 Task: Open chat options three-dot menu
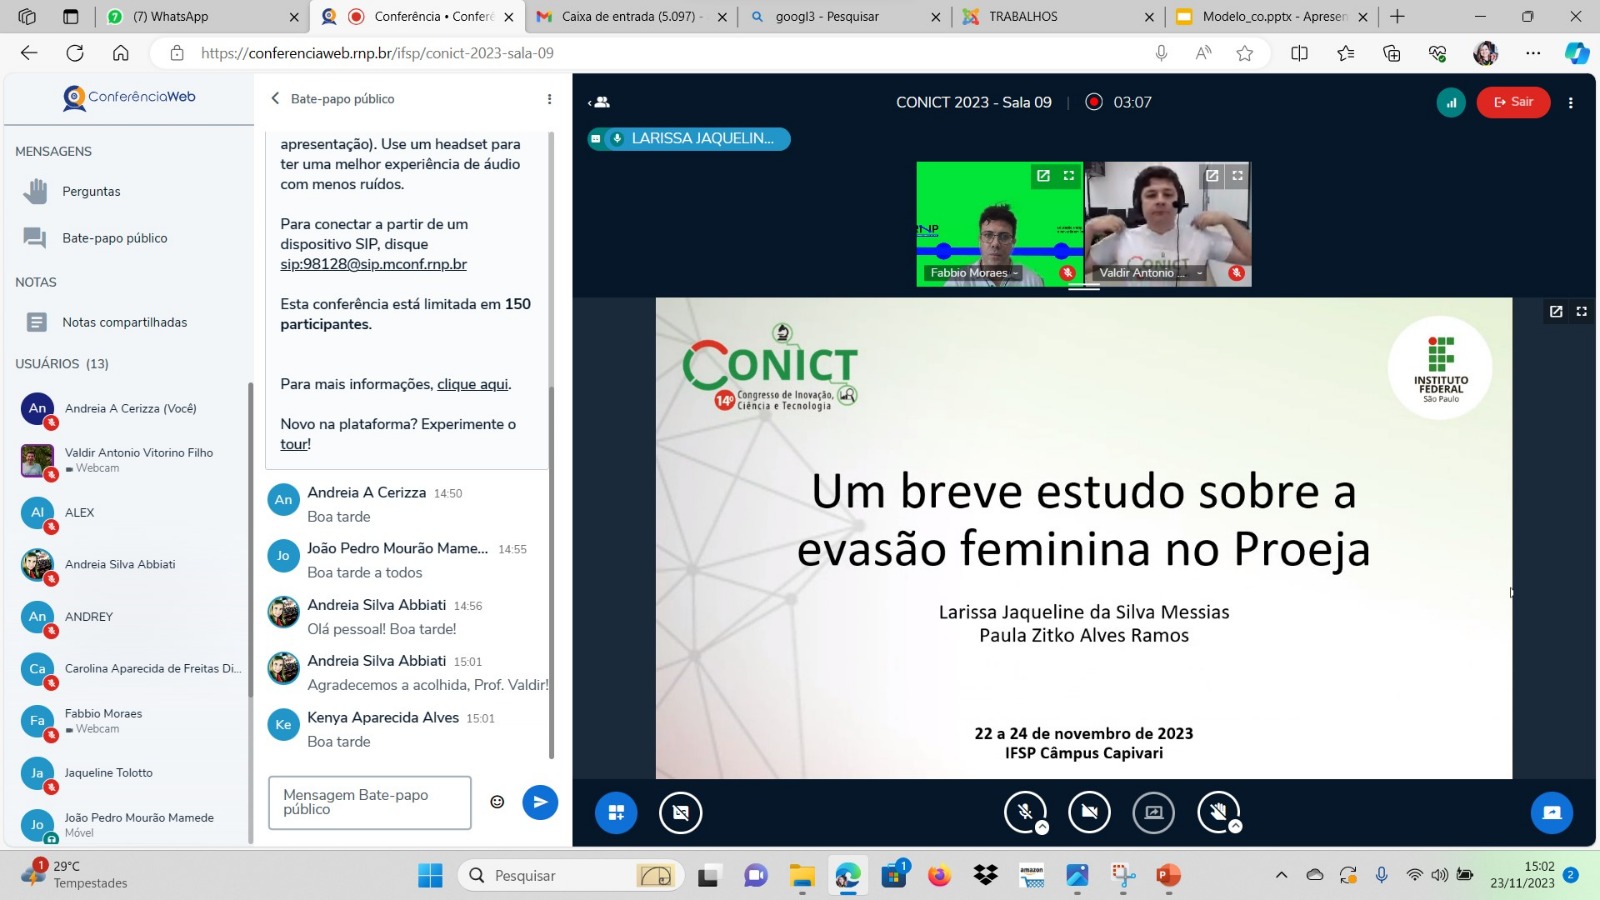[549, 99]
